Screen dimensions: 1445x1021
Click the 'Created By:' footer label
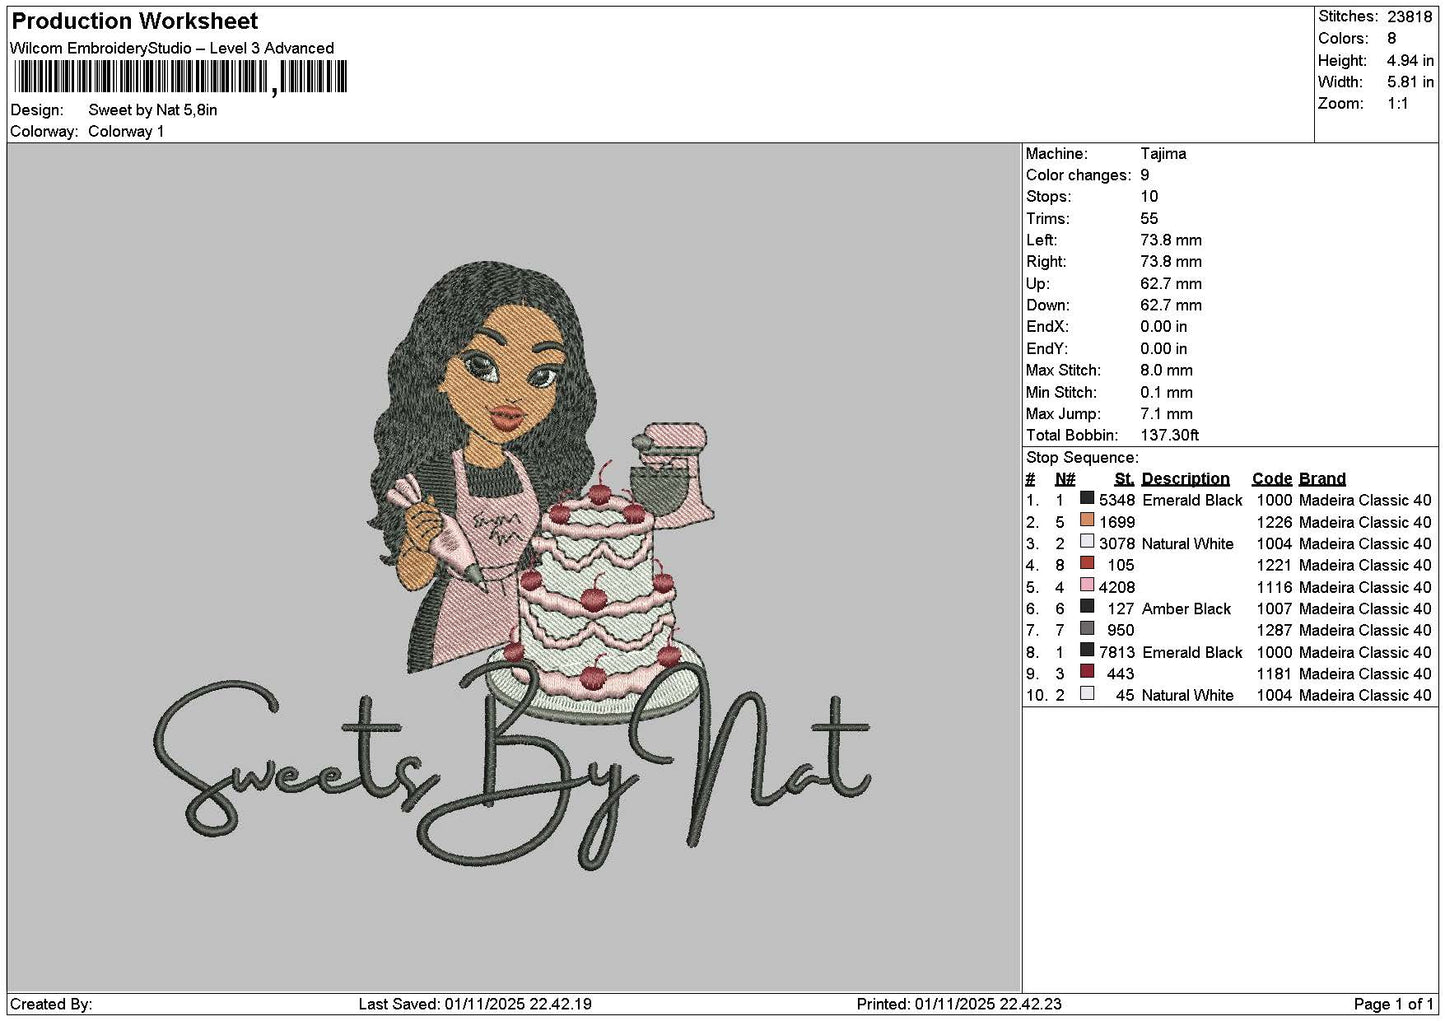51,1004
